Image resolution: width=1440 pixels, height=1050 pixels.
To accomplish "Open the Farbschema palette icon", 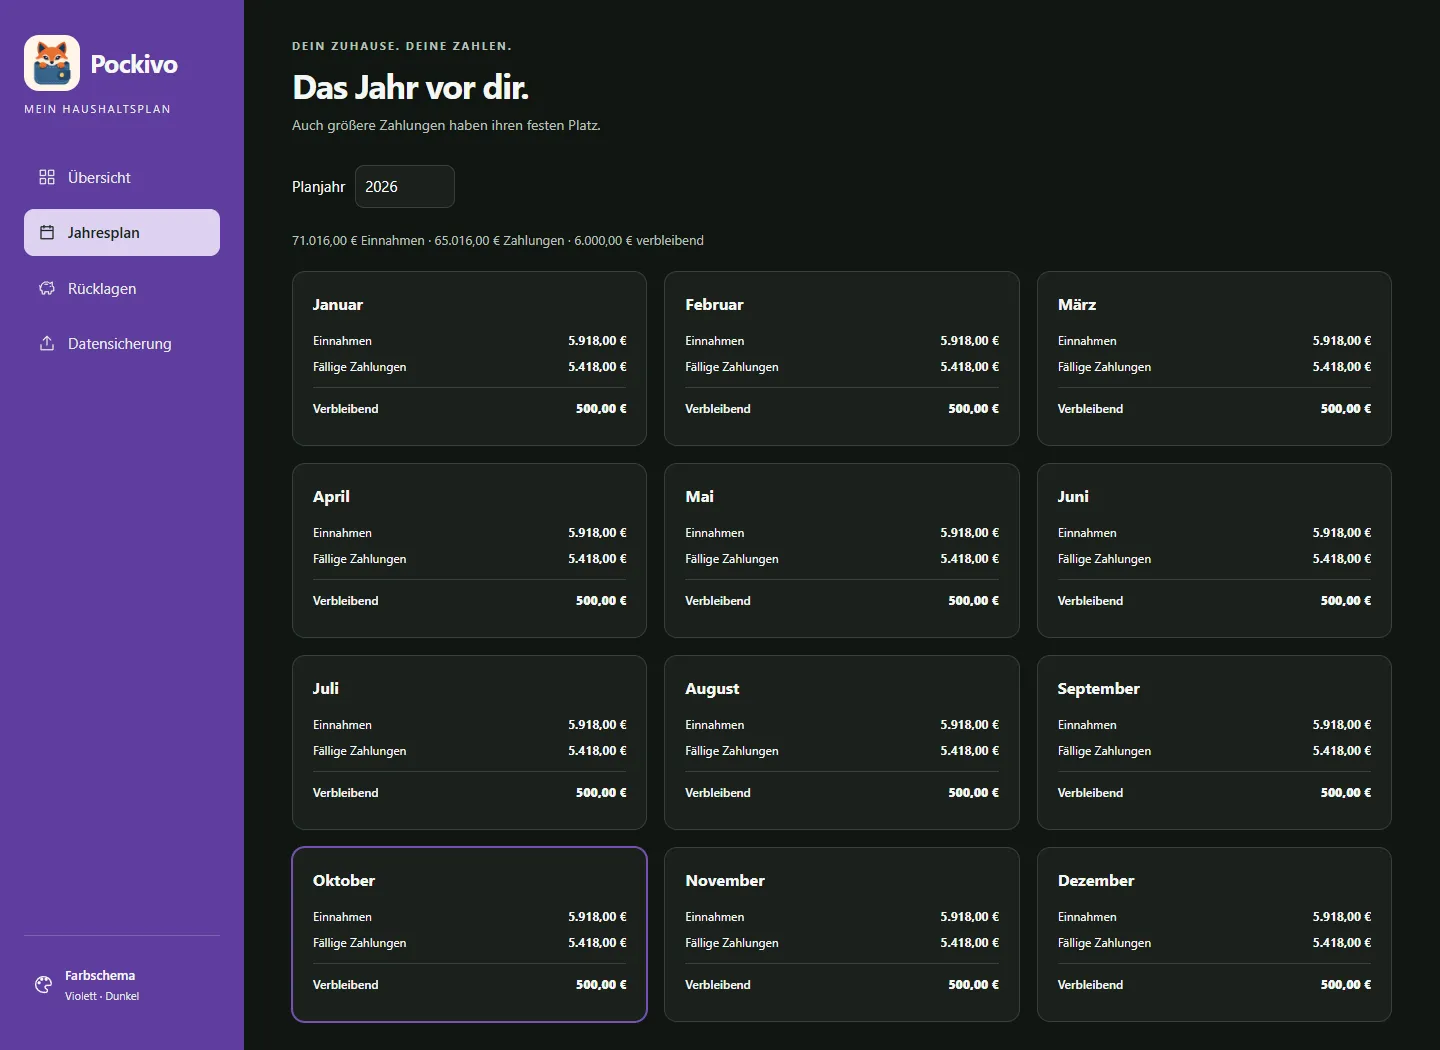I will tap(43, 985).
